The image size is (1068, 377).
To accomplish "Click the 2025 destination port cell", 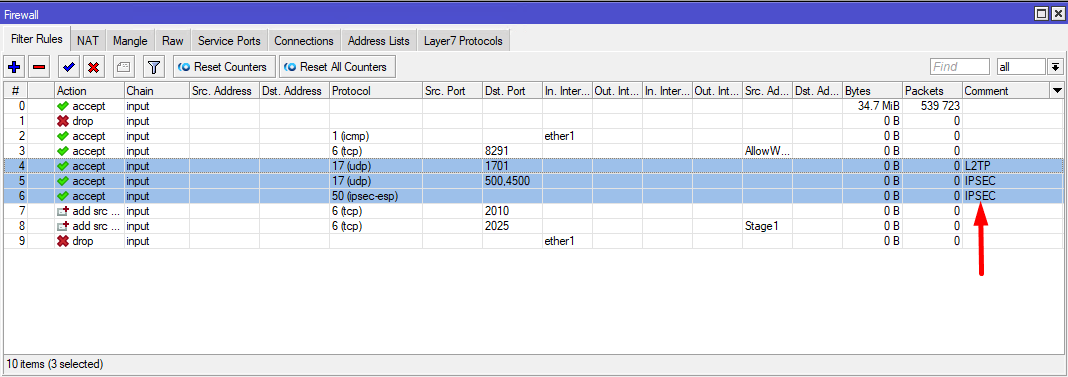I will point(512,226).
